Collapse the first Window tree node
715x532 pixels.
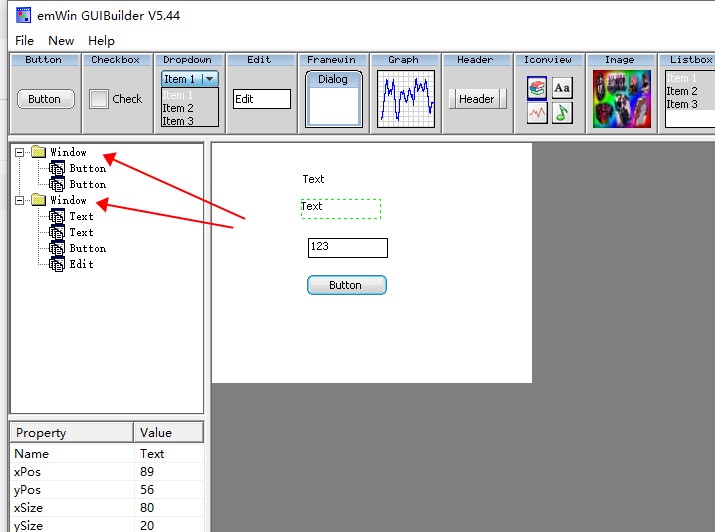(x=20, y=152)
